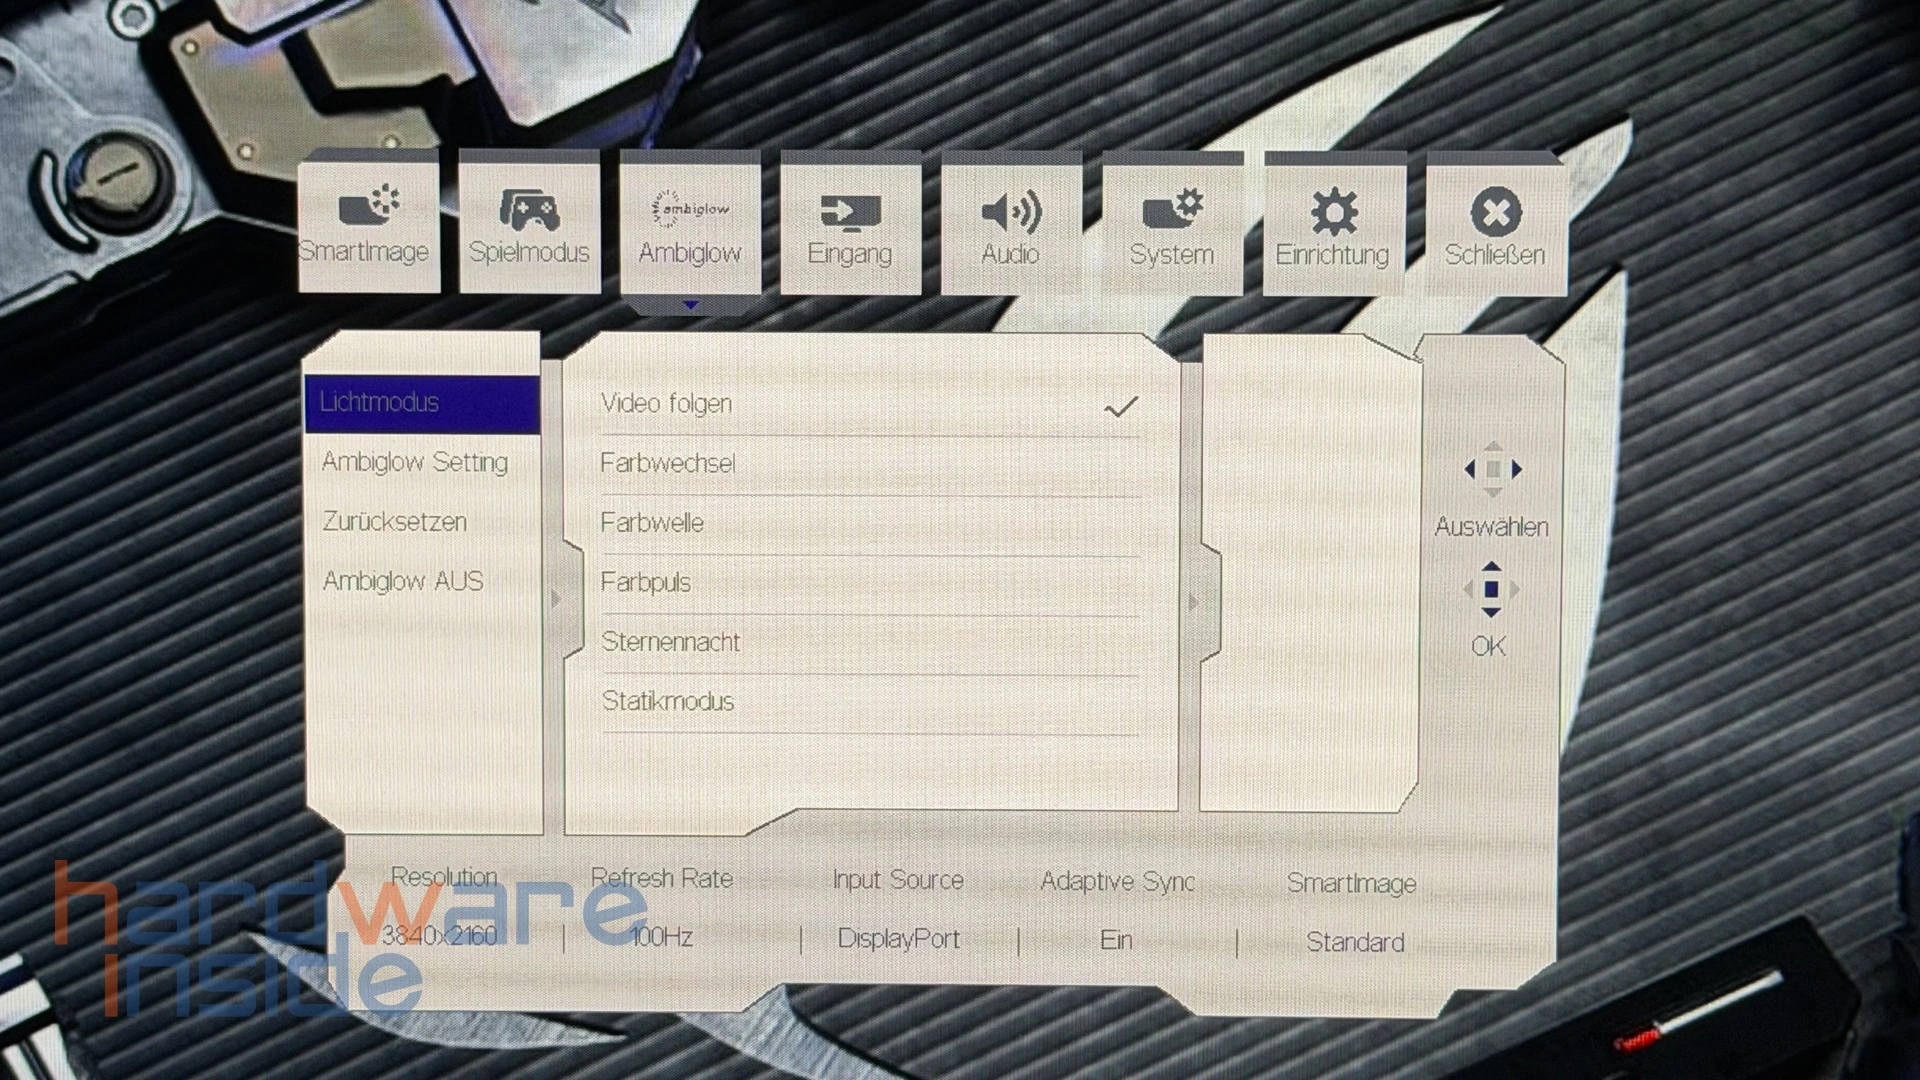The height and width of the screenshot is (1080, 1920).
Task: Click Zurücksetzen to reset Ambiglow
Action: pos(394,522)
